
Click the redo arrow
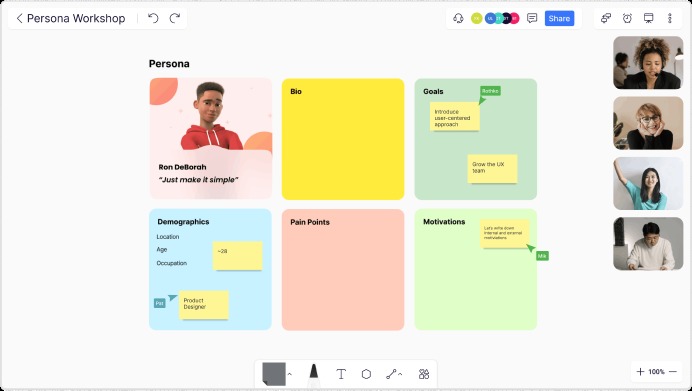coord(175,18)
